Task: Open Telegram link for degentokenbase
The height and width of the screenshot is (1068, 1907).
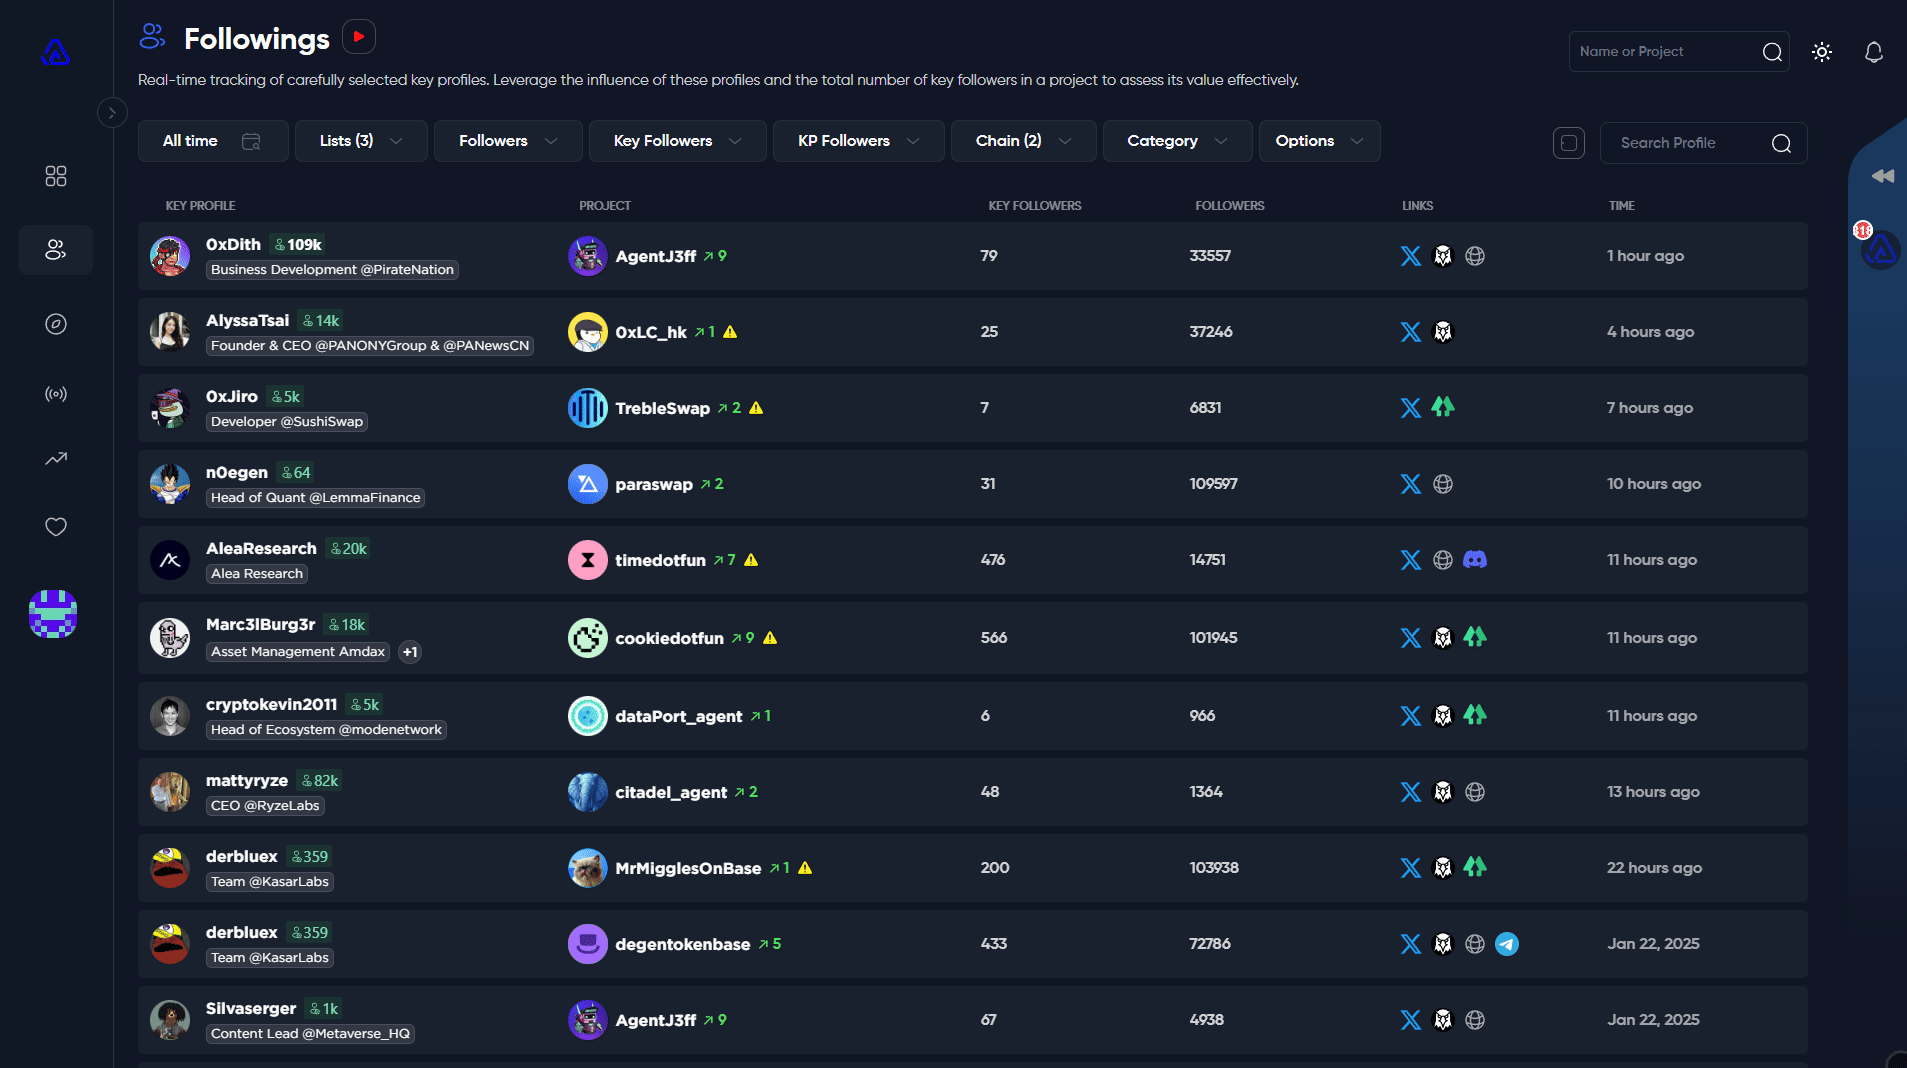Action: (x=1506, y=944)
